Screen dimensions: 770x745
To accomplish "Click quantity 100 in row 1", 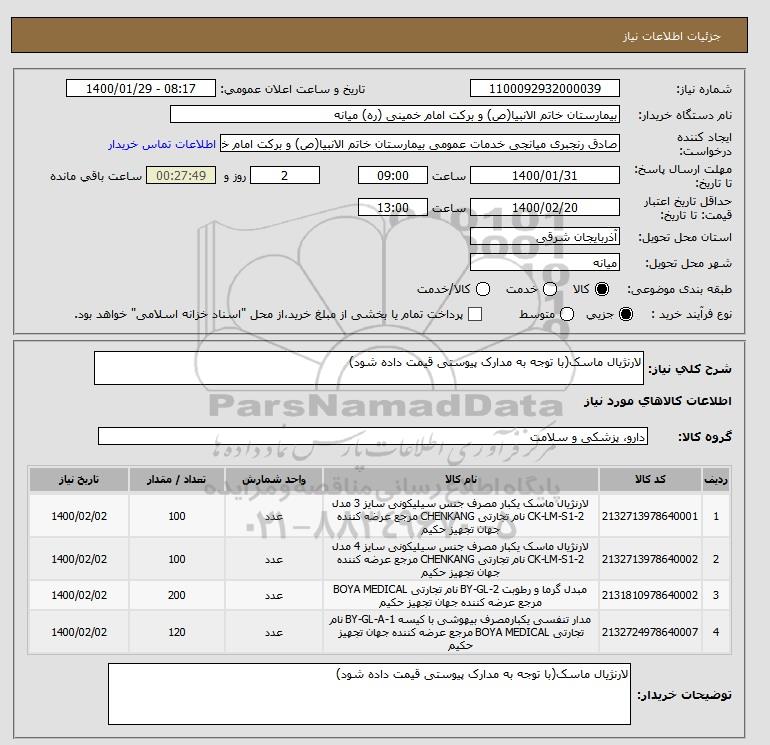I will 177,516.
